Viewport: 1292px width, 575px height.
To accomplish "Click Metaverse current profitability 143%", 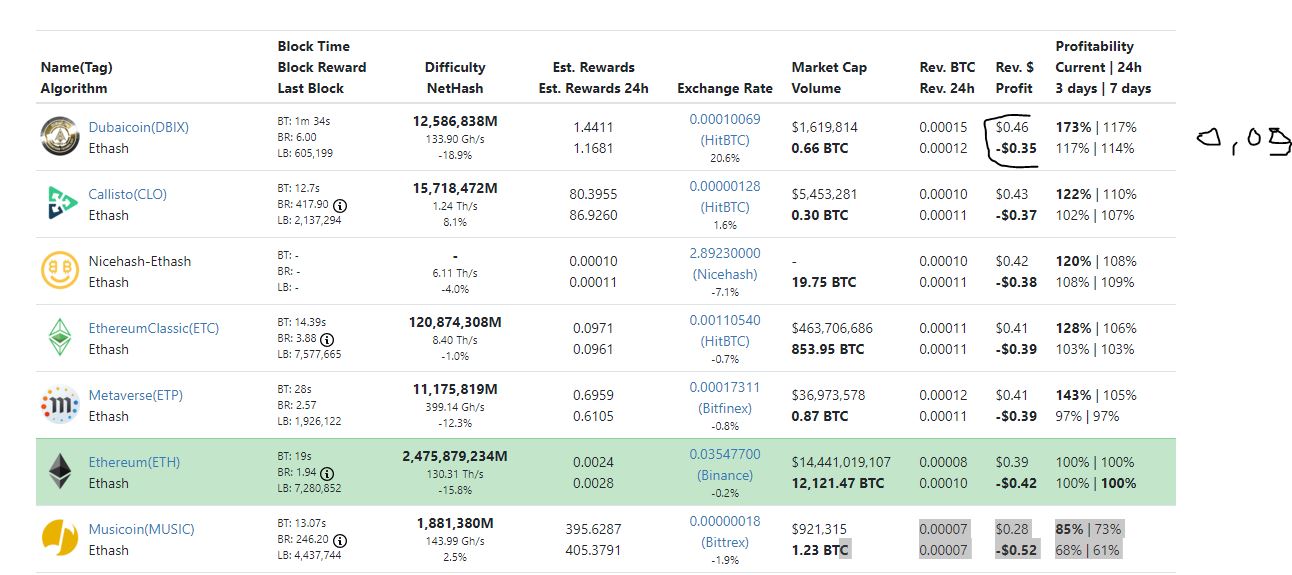I will click(x=1073, y=395).
